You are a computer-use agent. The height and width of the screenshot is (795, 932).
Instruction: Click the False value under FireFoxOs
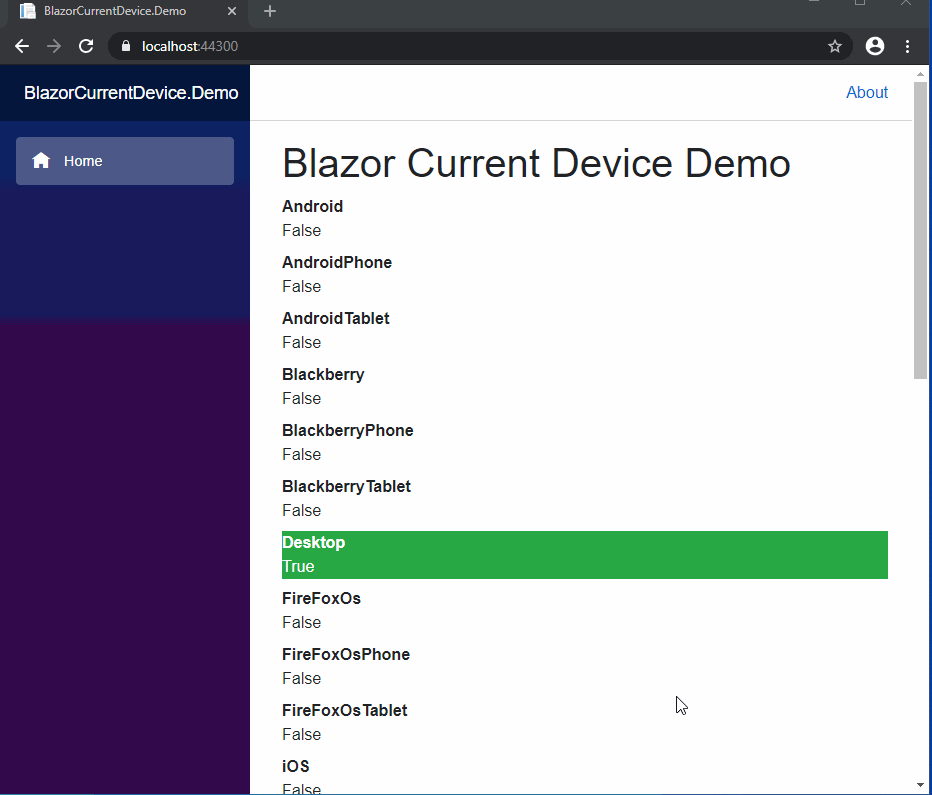tap(301, 623)
